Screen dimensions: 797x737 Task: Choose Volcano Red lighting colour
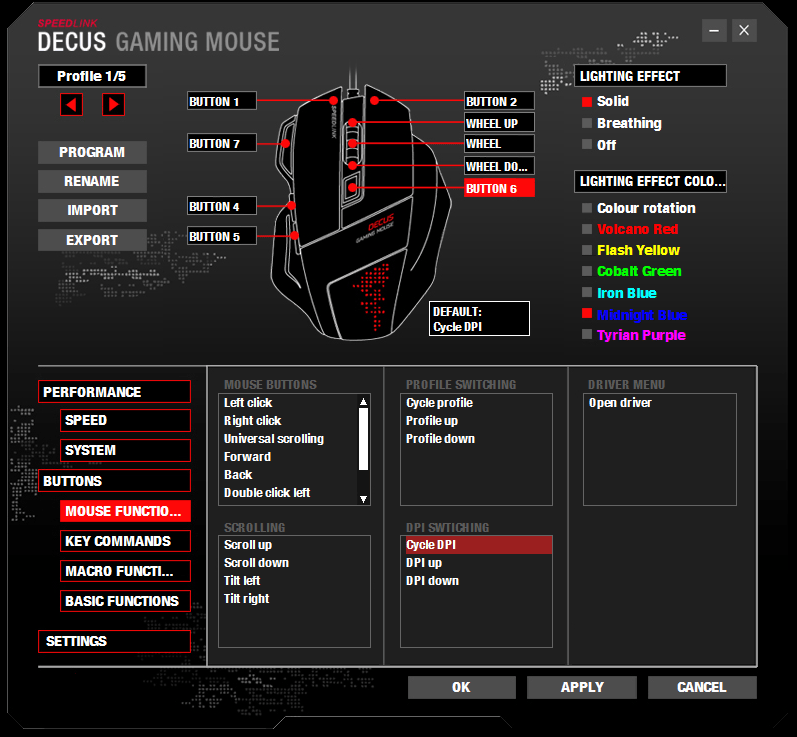pyautogui.click(x=630, y=229)
